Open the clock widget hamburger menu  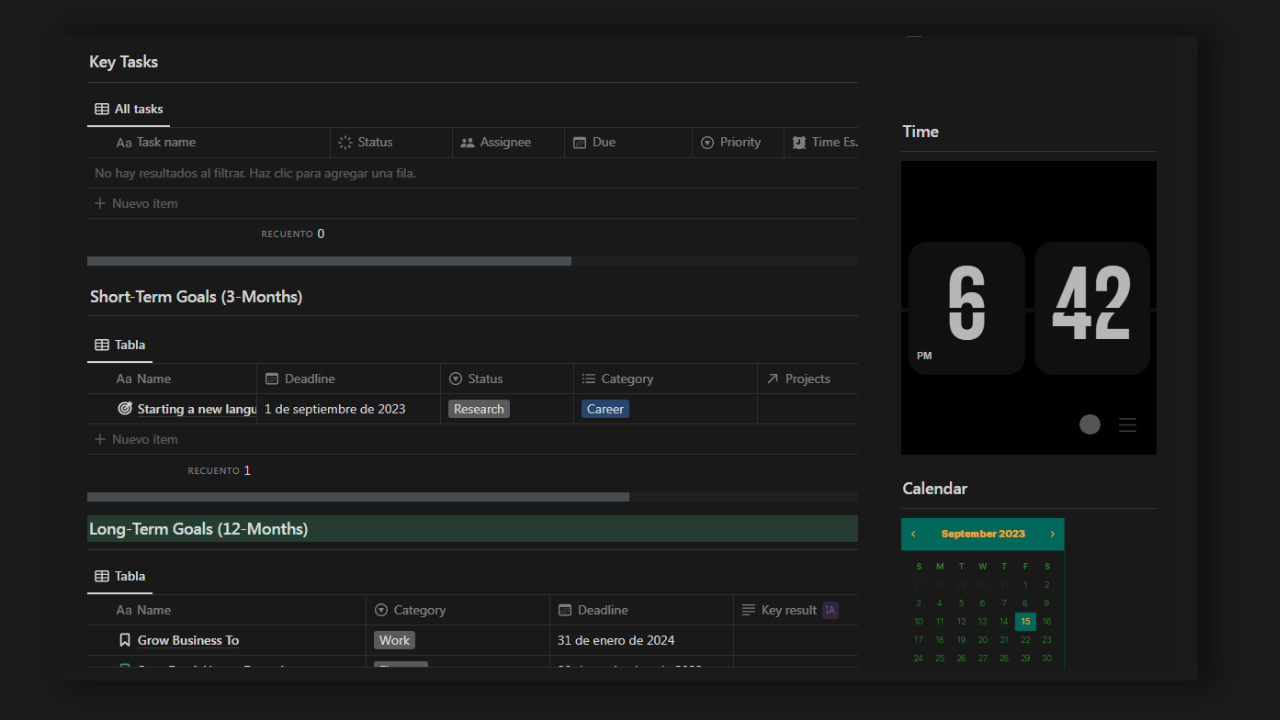click(x=1128, y=425)
